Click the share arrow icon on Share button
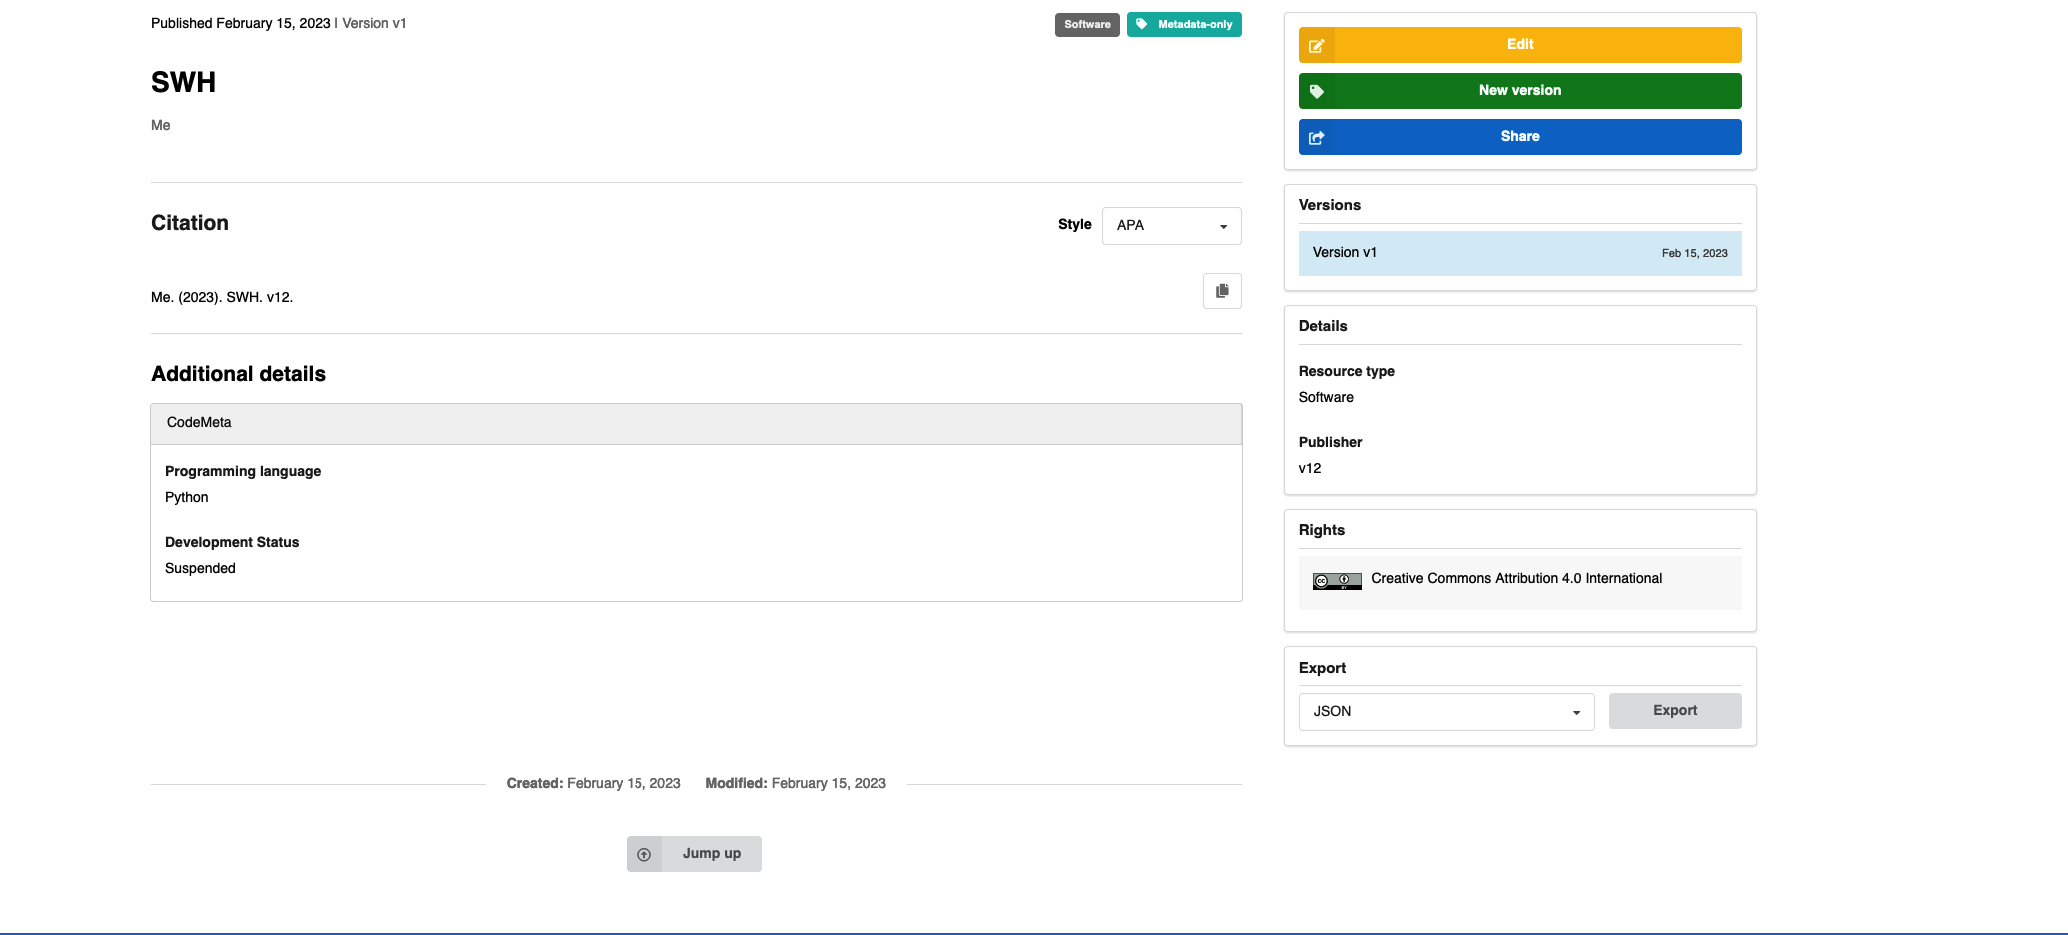 coord(1316,137)
